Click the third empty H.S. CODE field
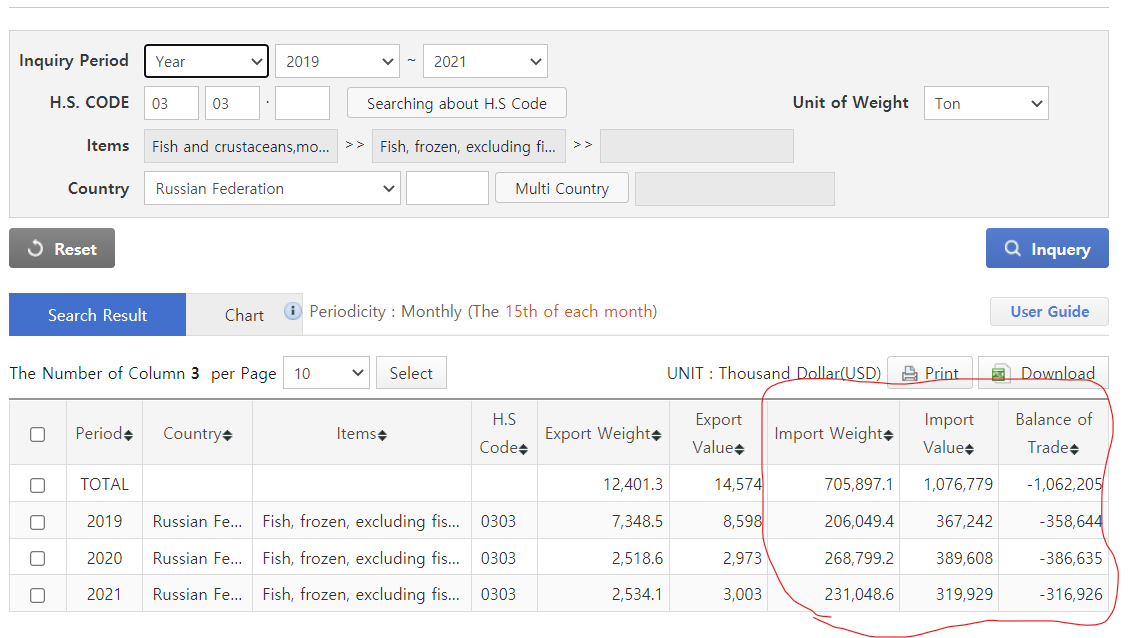The image size is (1128, 638). (302, 103)
